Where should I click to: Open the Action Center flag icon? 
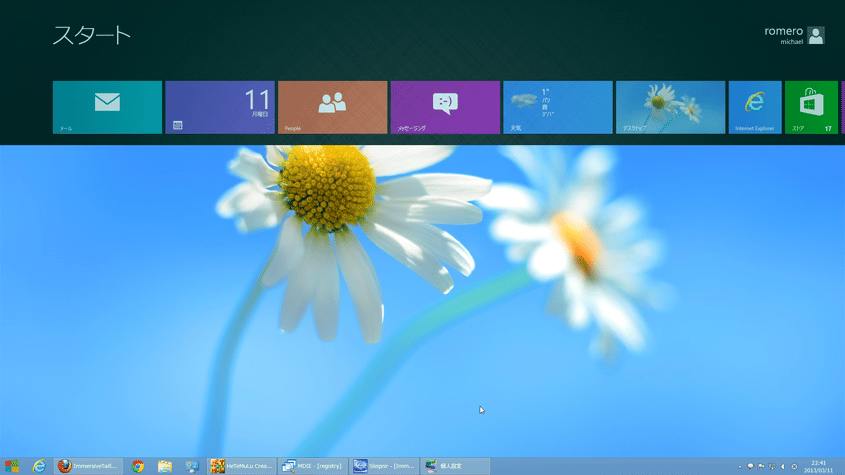[x=761, y=466]
